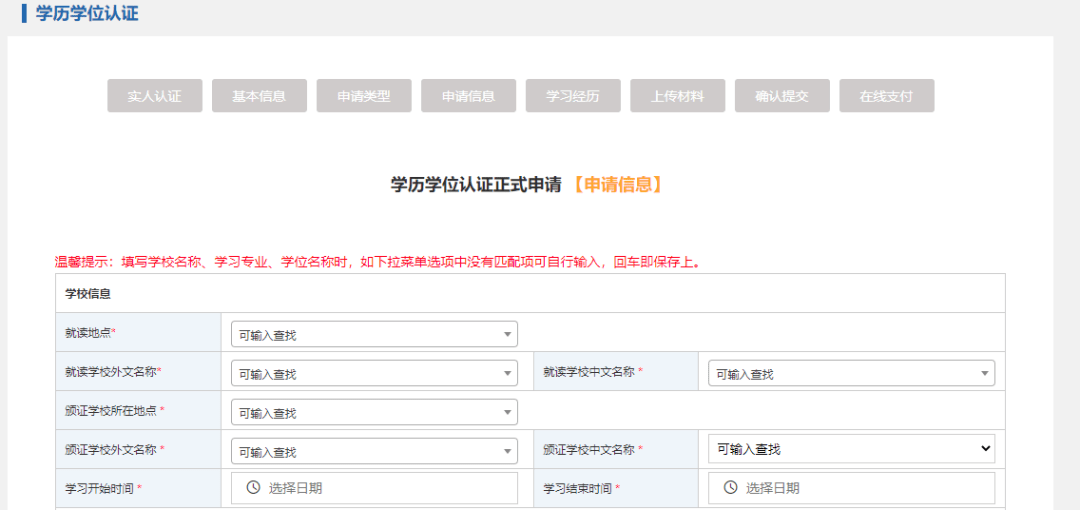
Task: Click the 确认提交 step button
Action: (x=782, y=96)
